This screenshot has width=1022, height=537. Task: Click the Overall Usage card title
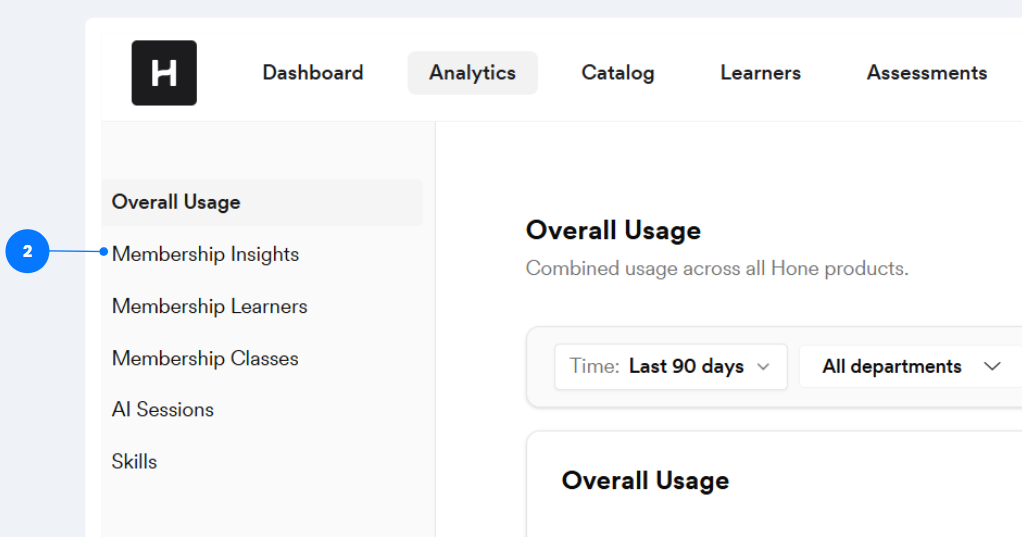(x=645, y=481)
